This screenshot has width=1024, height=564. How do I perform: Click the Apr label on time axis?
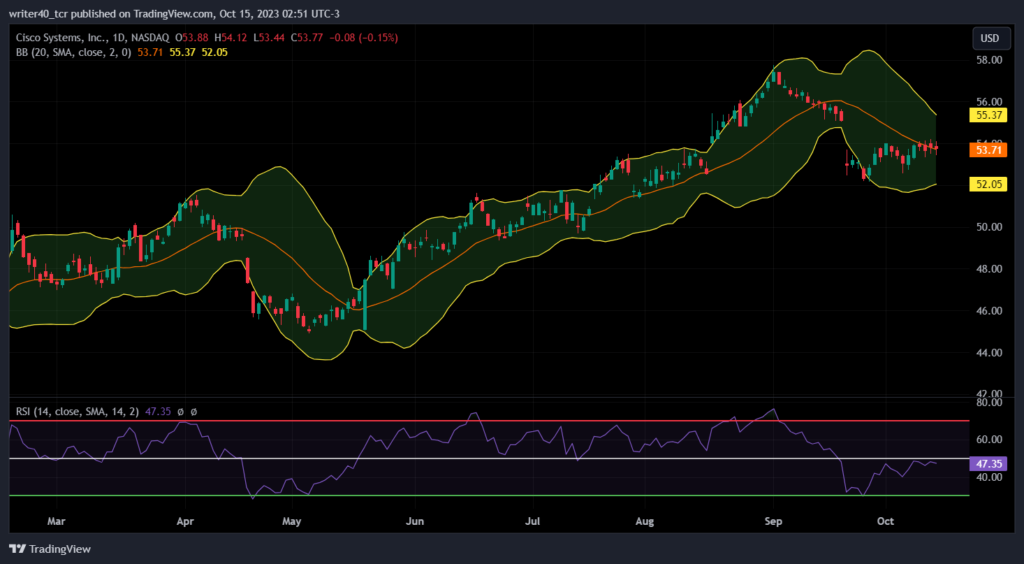(x=186, y=522)
